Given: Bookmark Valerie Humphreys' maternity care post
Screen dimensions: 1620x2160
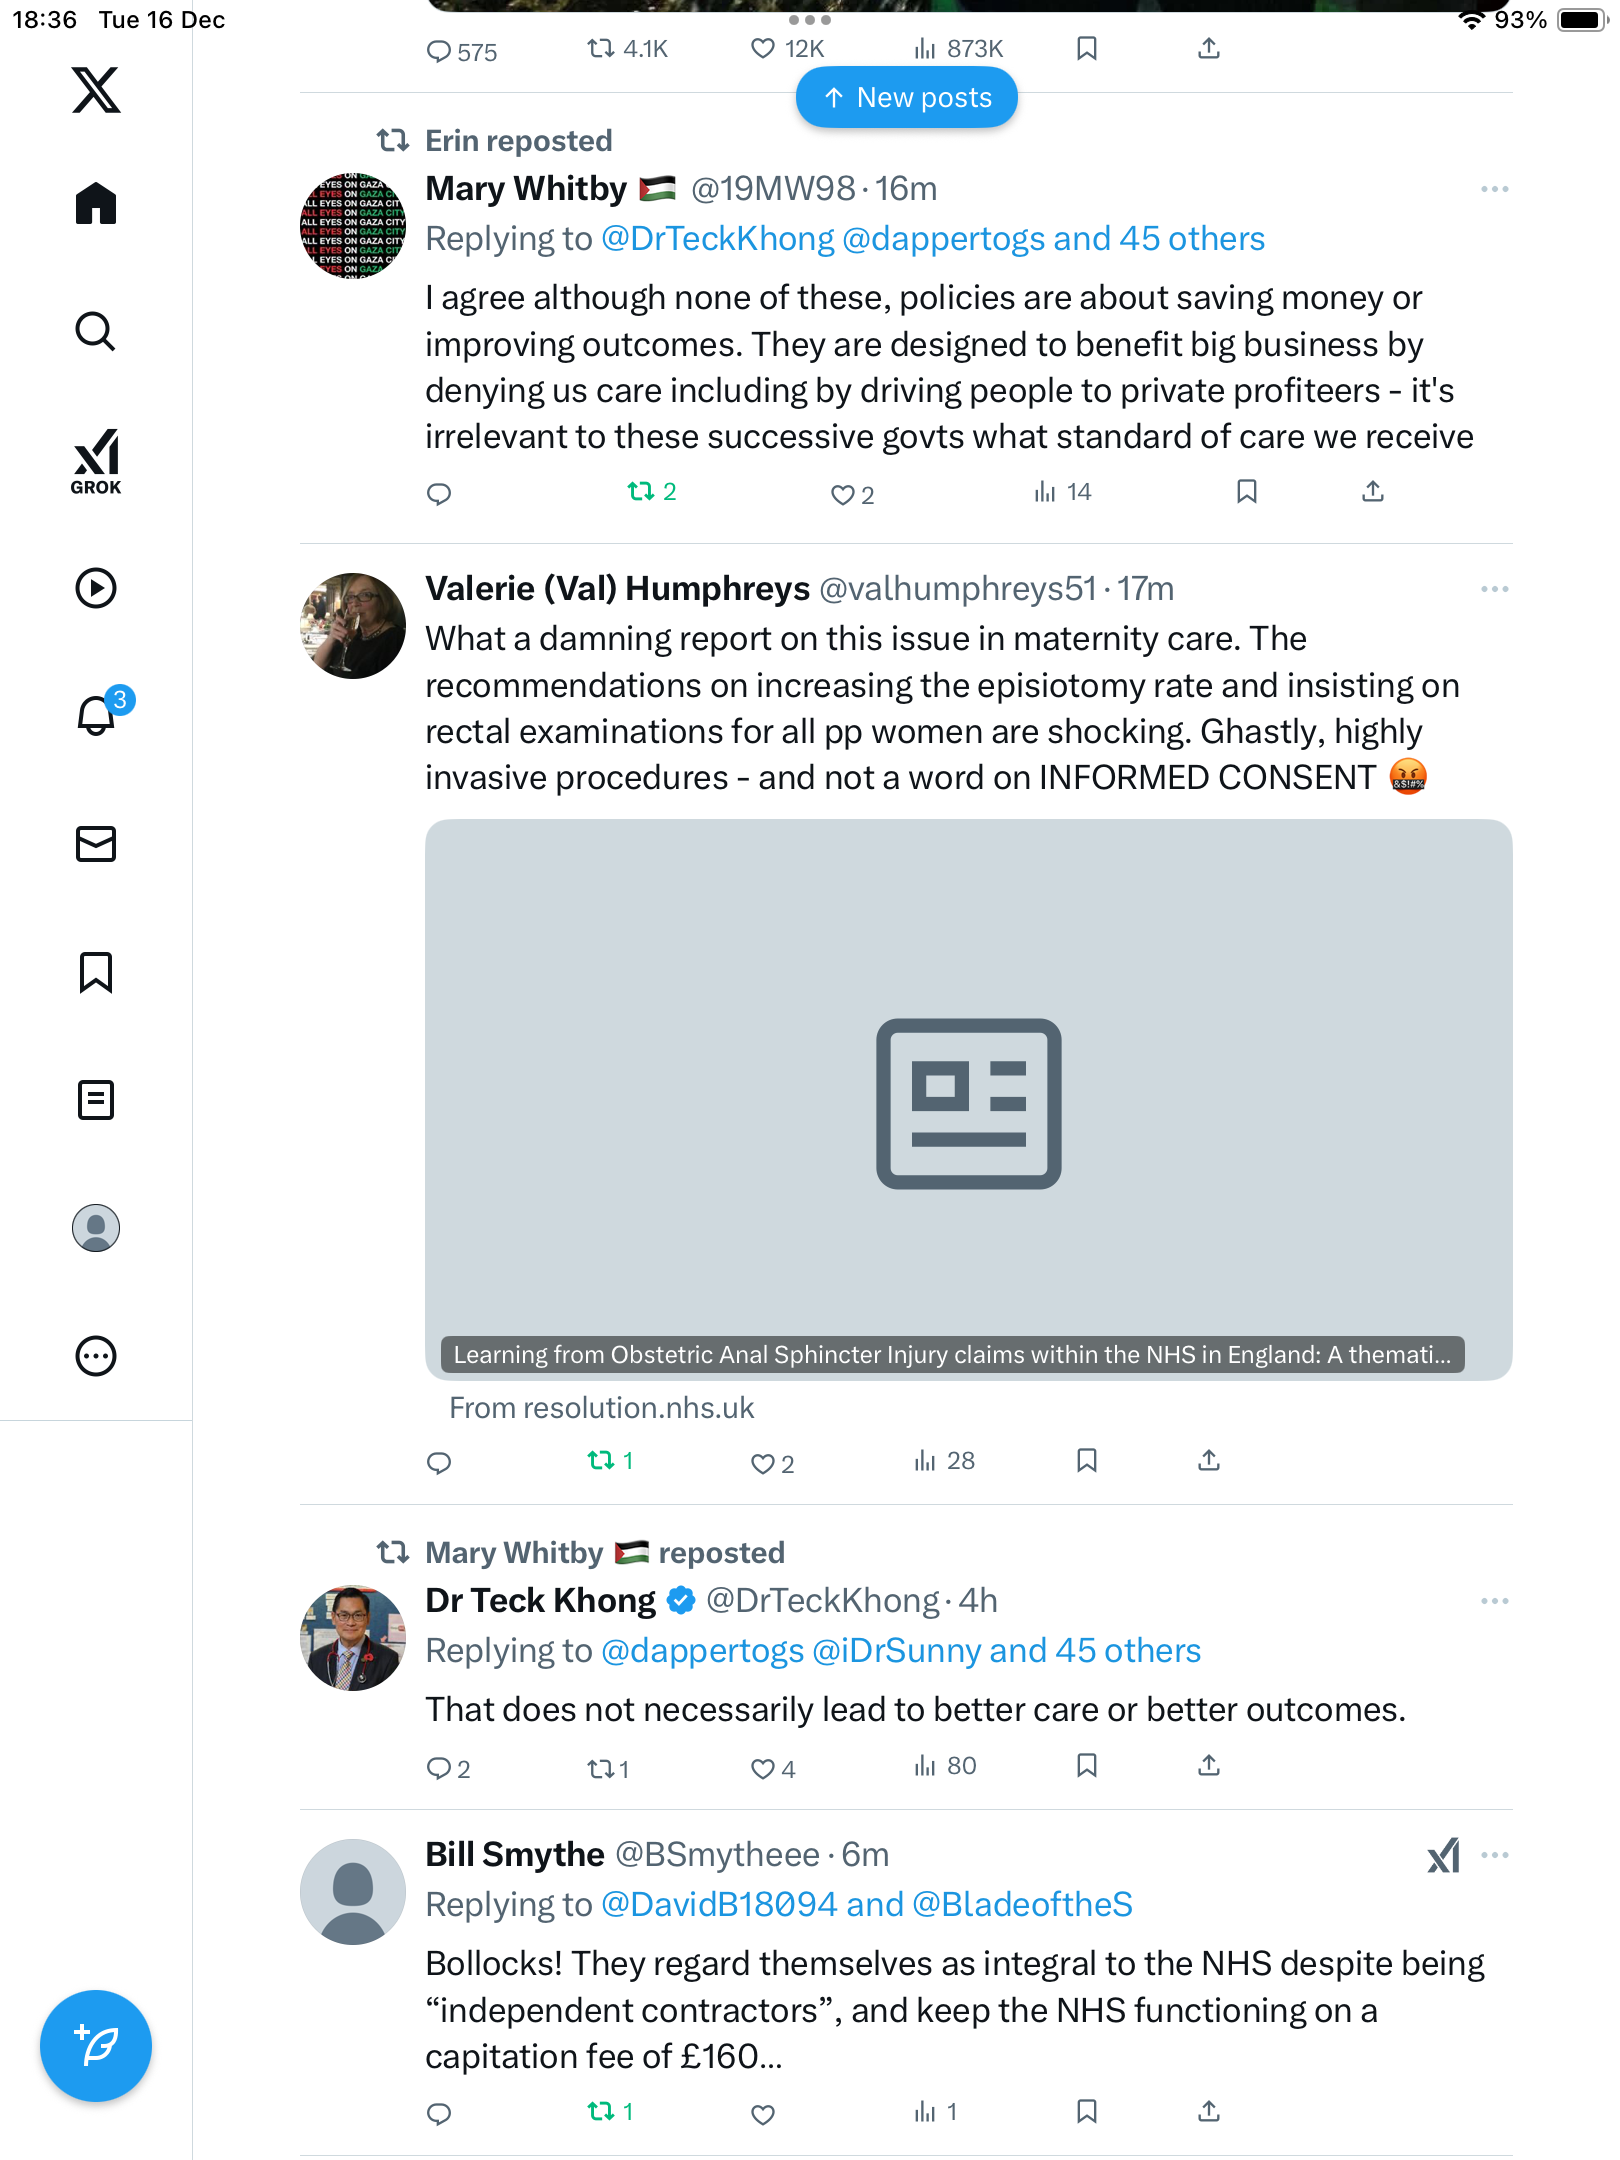Looking at the screenshot, I should (1087, 1461).
